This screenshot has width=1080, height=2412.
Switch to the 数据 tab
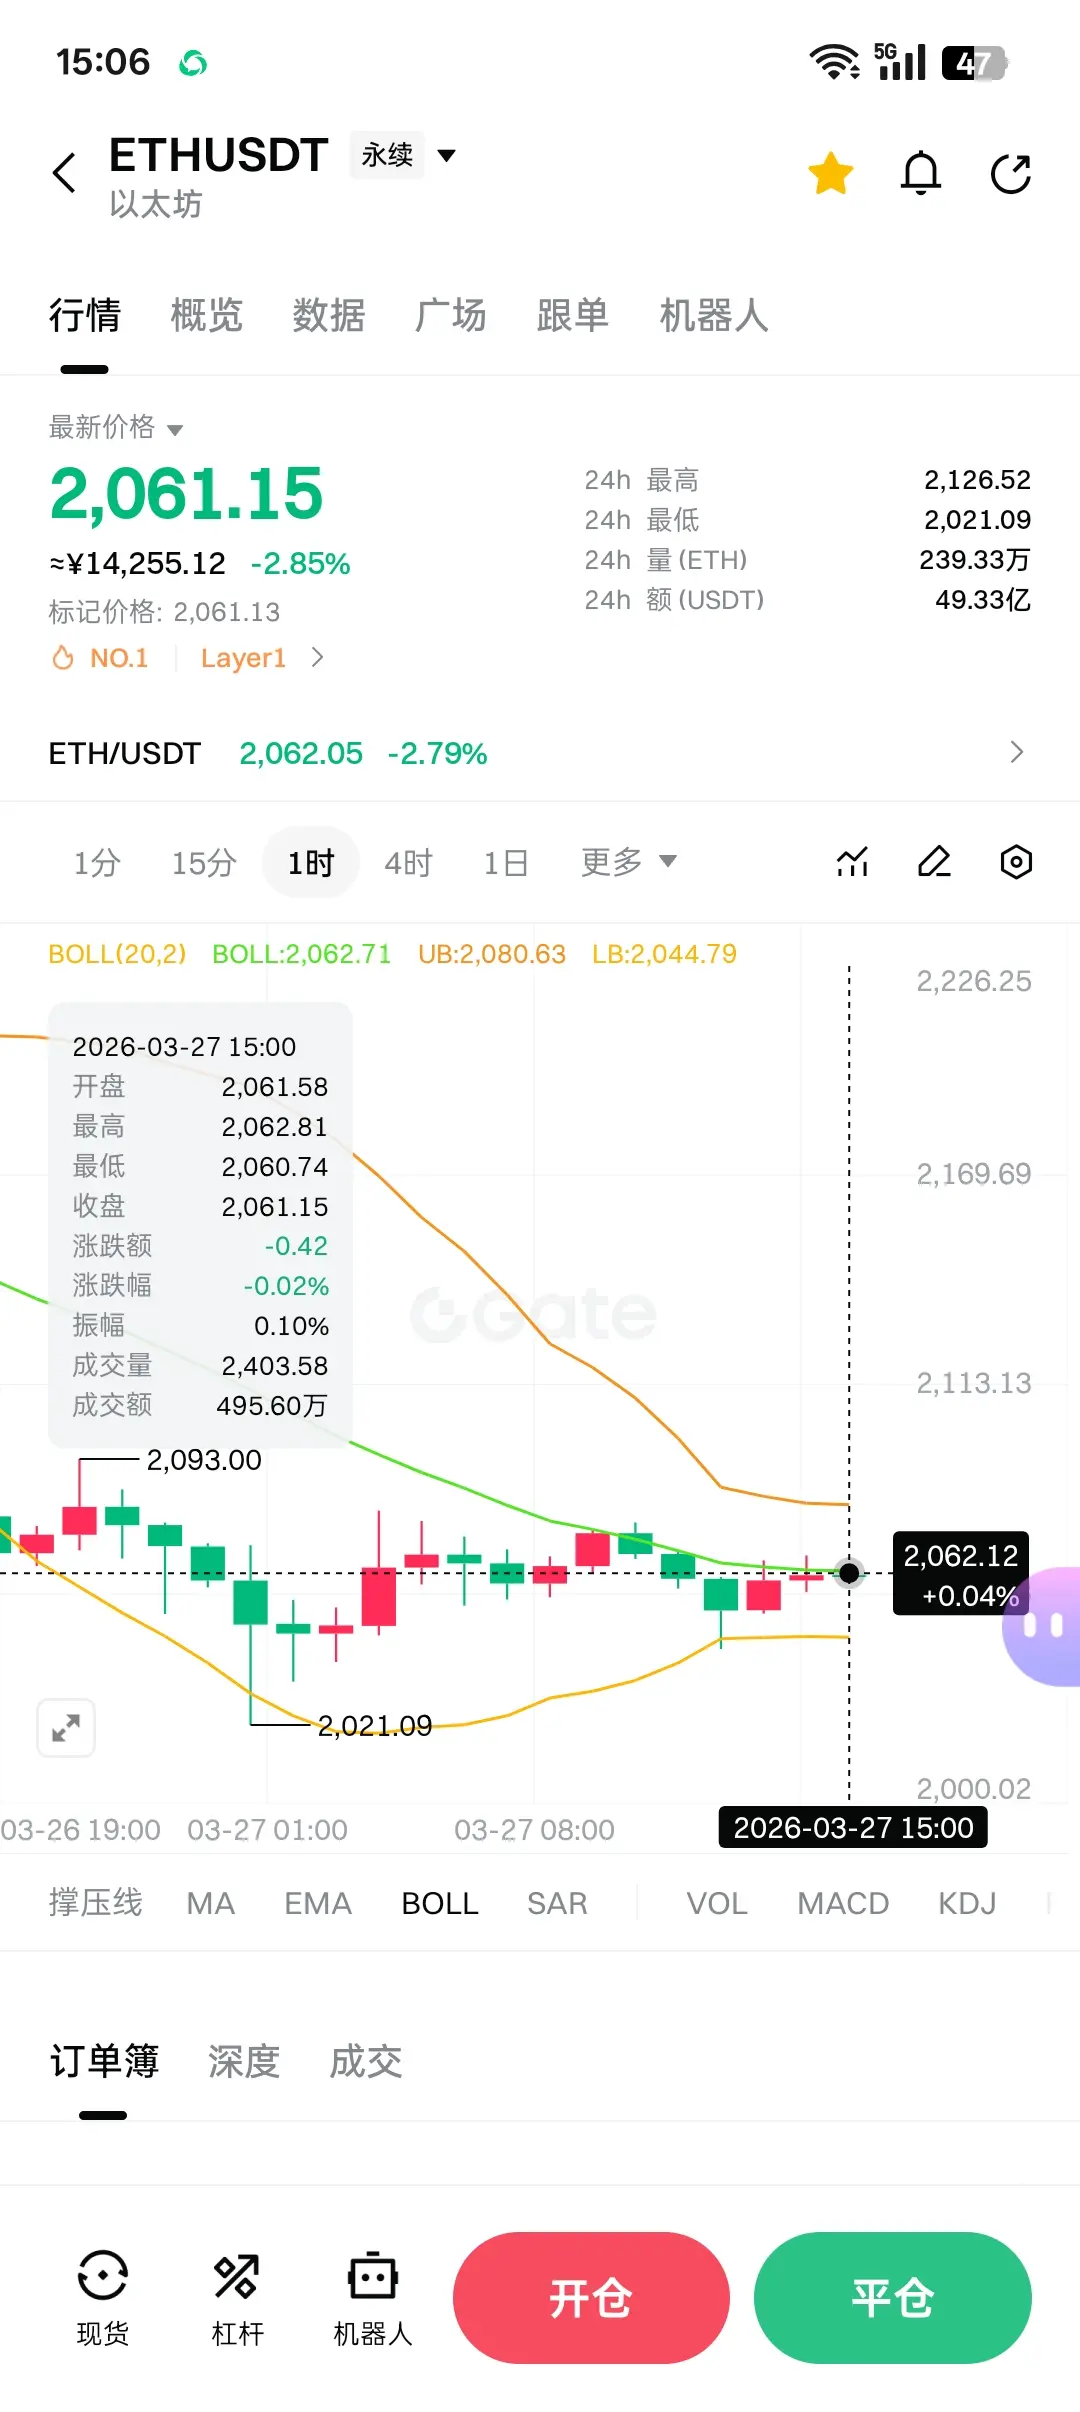point(329,315)
